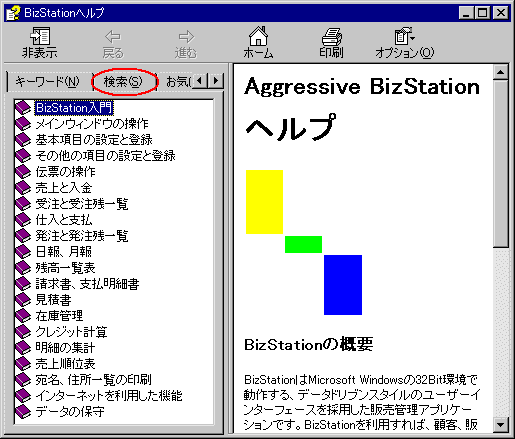Switch to the 検索(S) tab
Image resolution: width=515 pixels, height=439 pixels.
[x=123, y=81]
